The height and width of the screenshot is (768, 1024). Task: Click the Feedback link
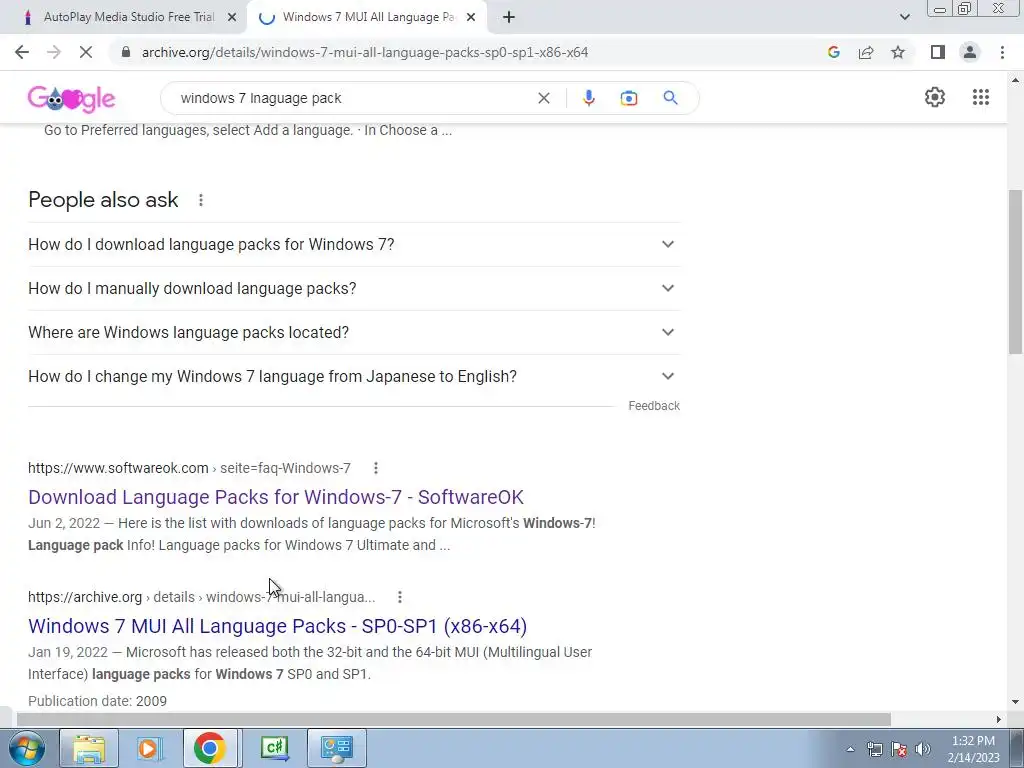click(654, 406)
